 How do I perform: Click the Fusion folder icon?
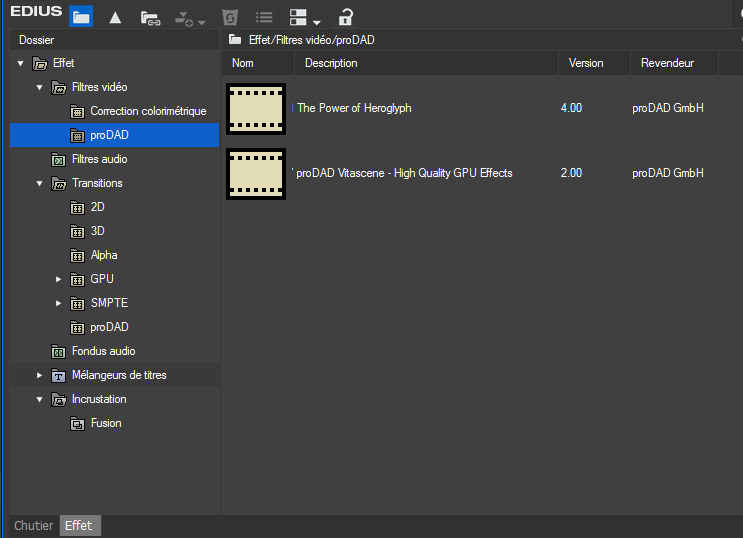coord(77,424)
